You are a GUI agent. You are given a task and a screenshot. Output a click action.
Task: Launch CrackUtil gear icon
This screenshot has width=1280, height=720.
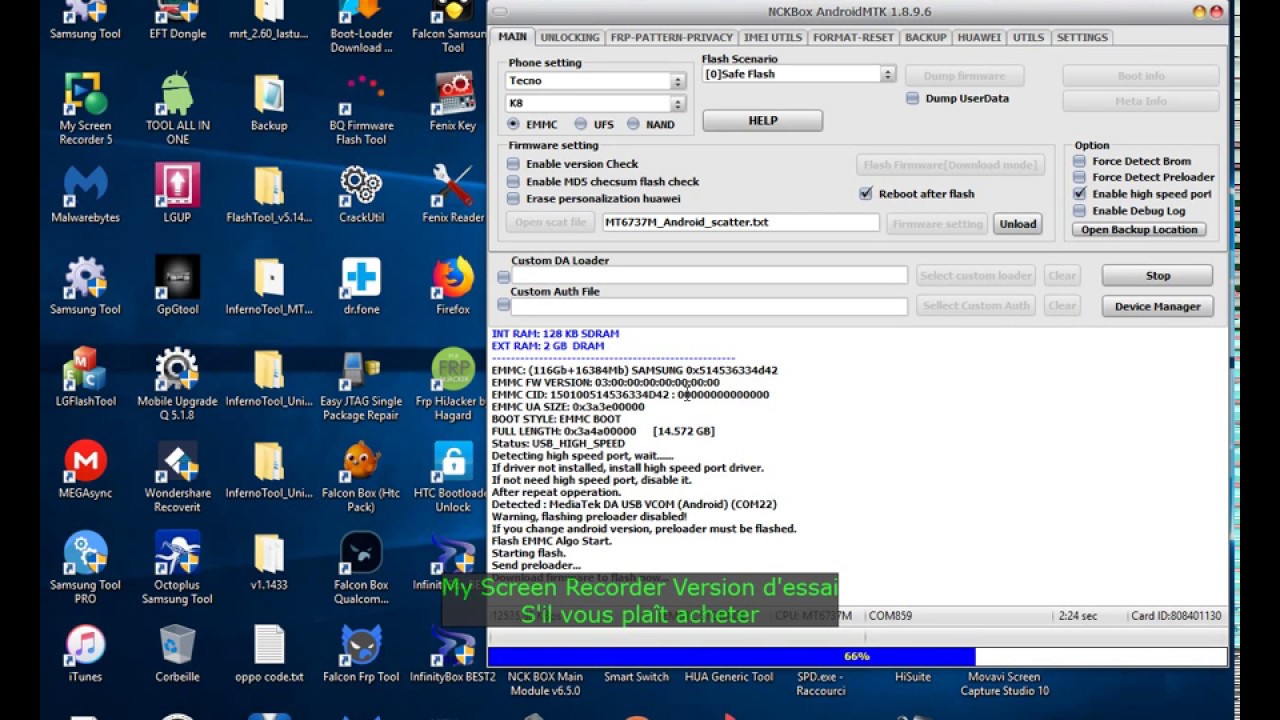(361, 194)
